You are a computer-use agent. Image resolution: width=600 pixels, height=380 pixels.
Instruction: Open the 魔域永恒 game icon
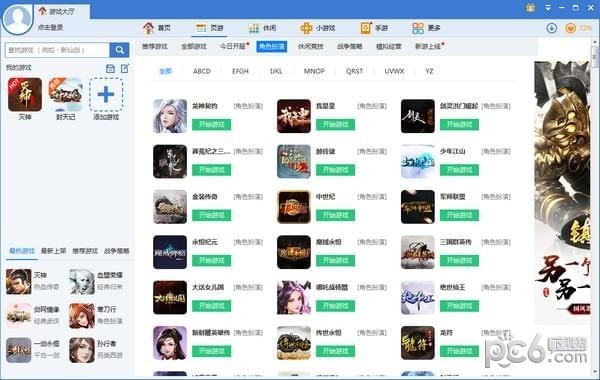point(294,252)
